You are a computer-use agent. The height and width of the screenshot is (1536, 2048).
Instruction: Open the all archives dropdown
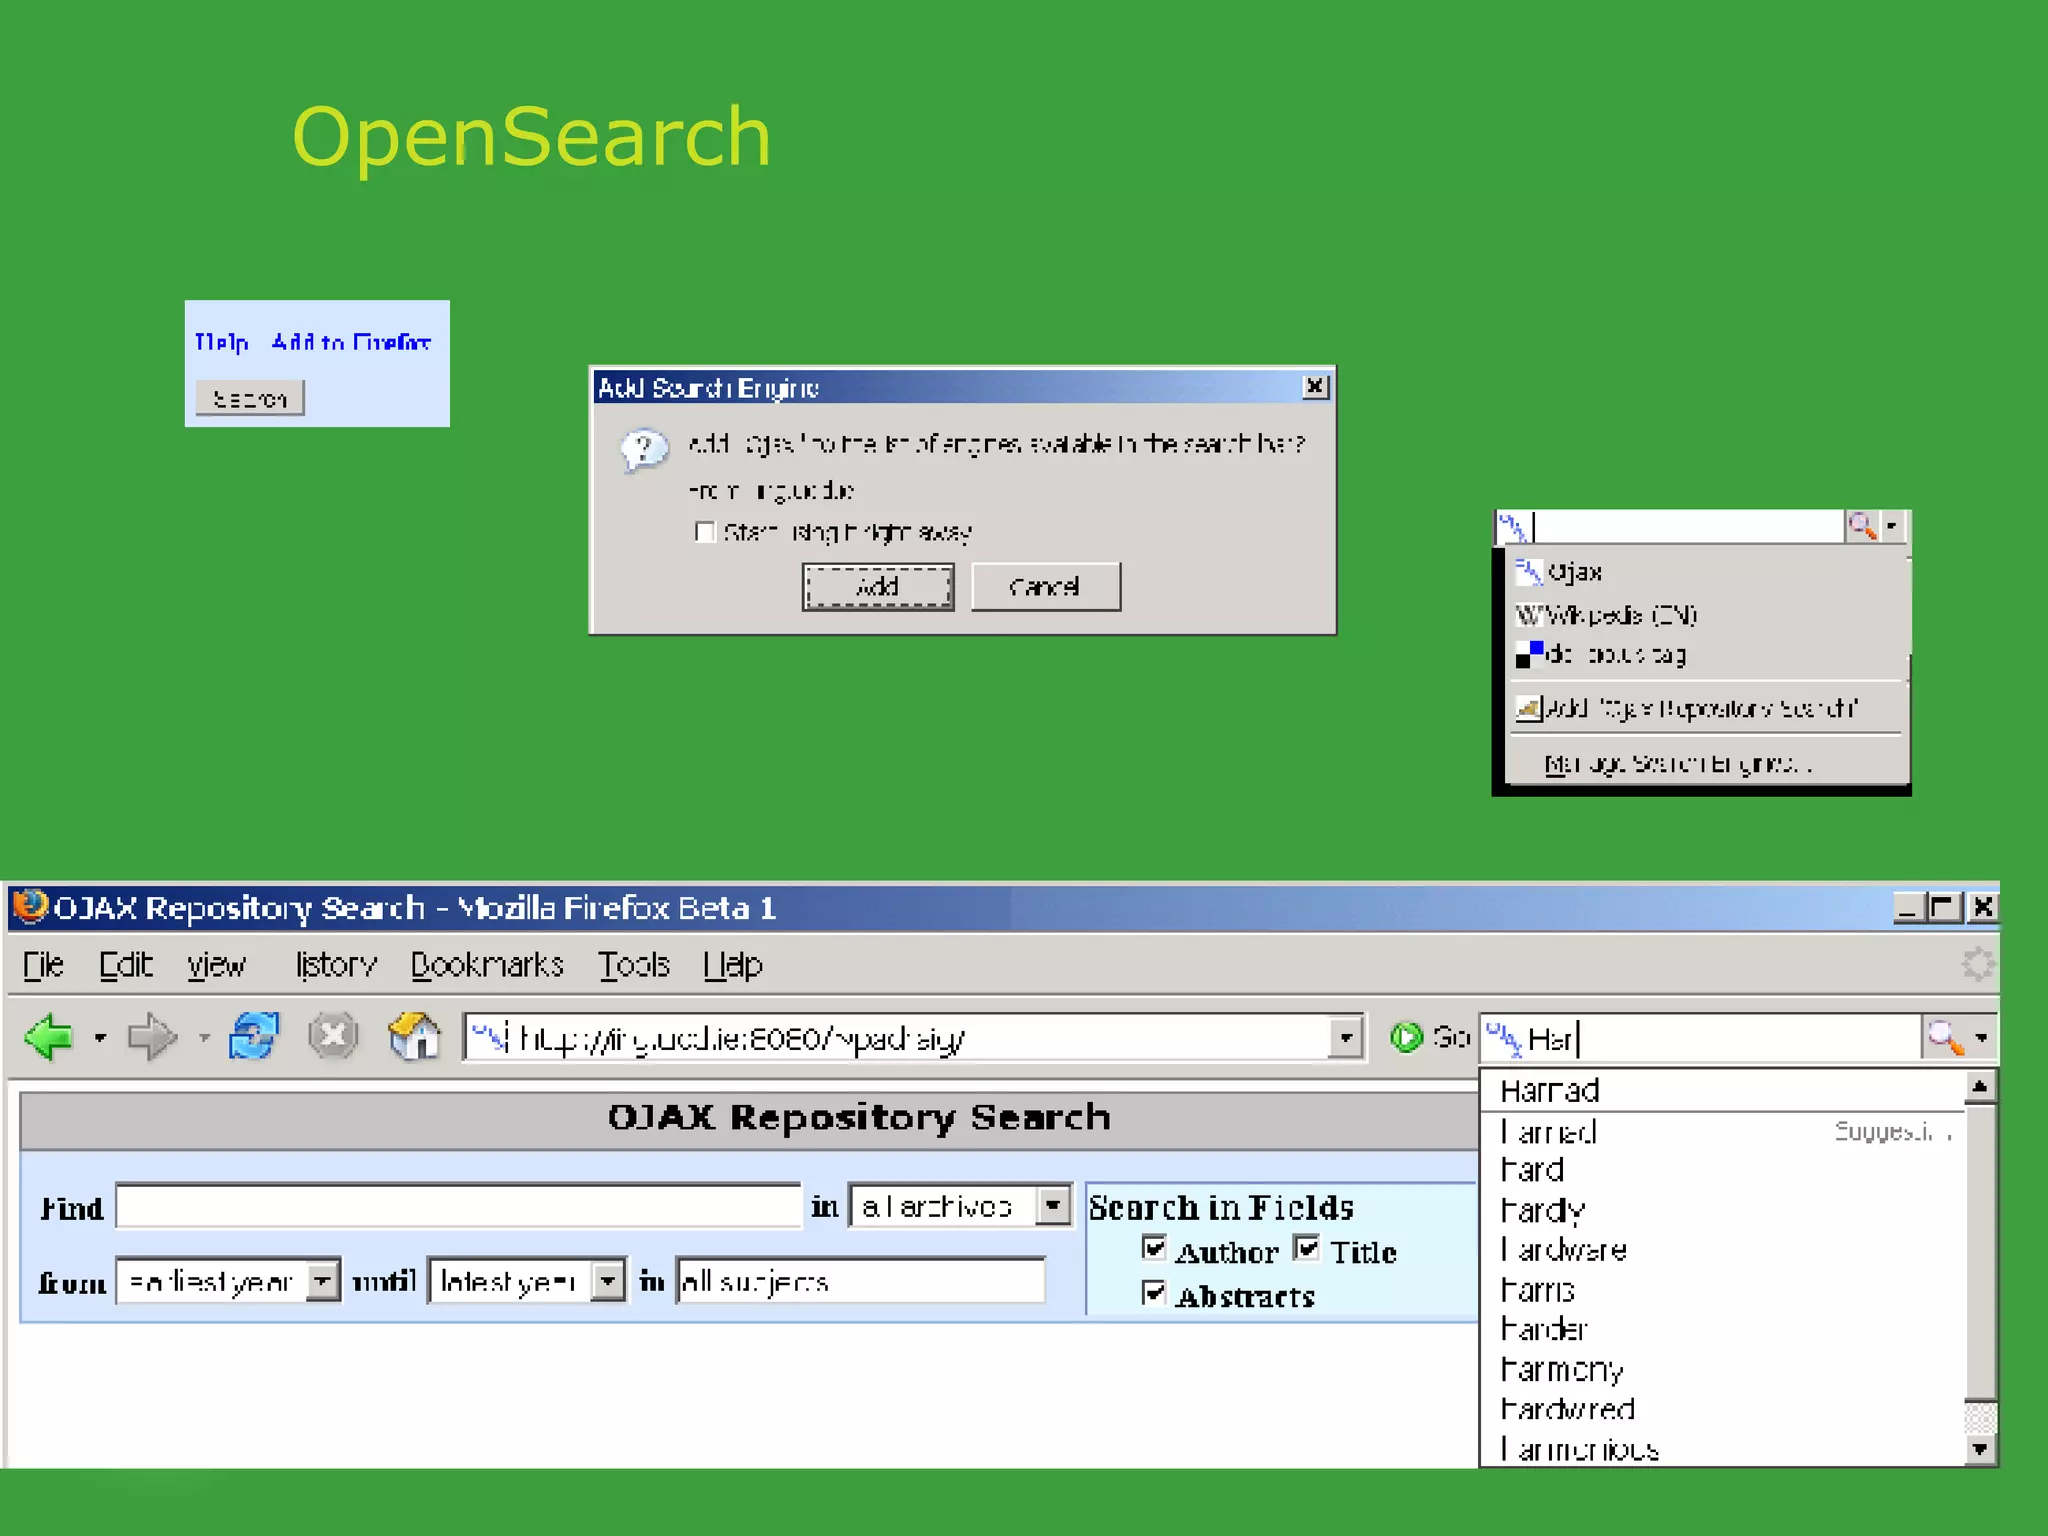(1052, 1205)
